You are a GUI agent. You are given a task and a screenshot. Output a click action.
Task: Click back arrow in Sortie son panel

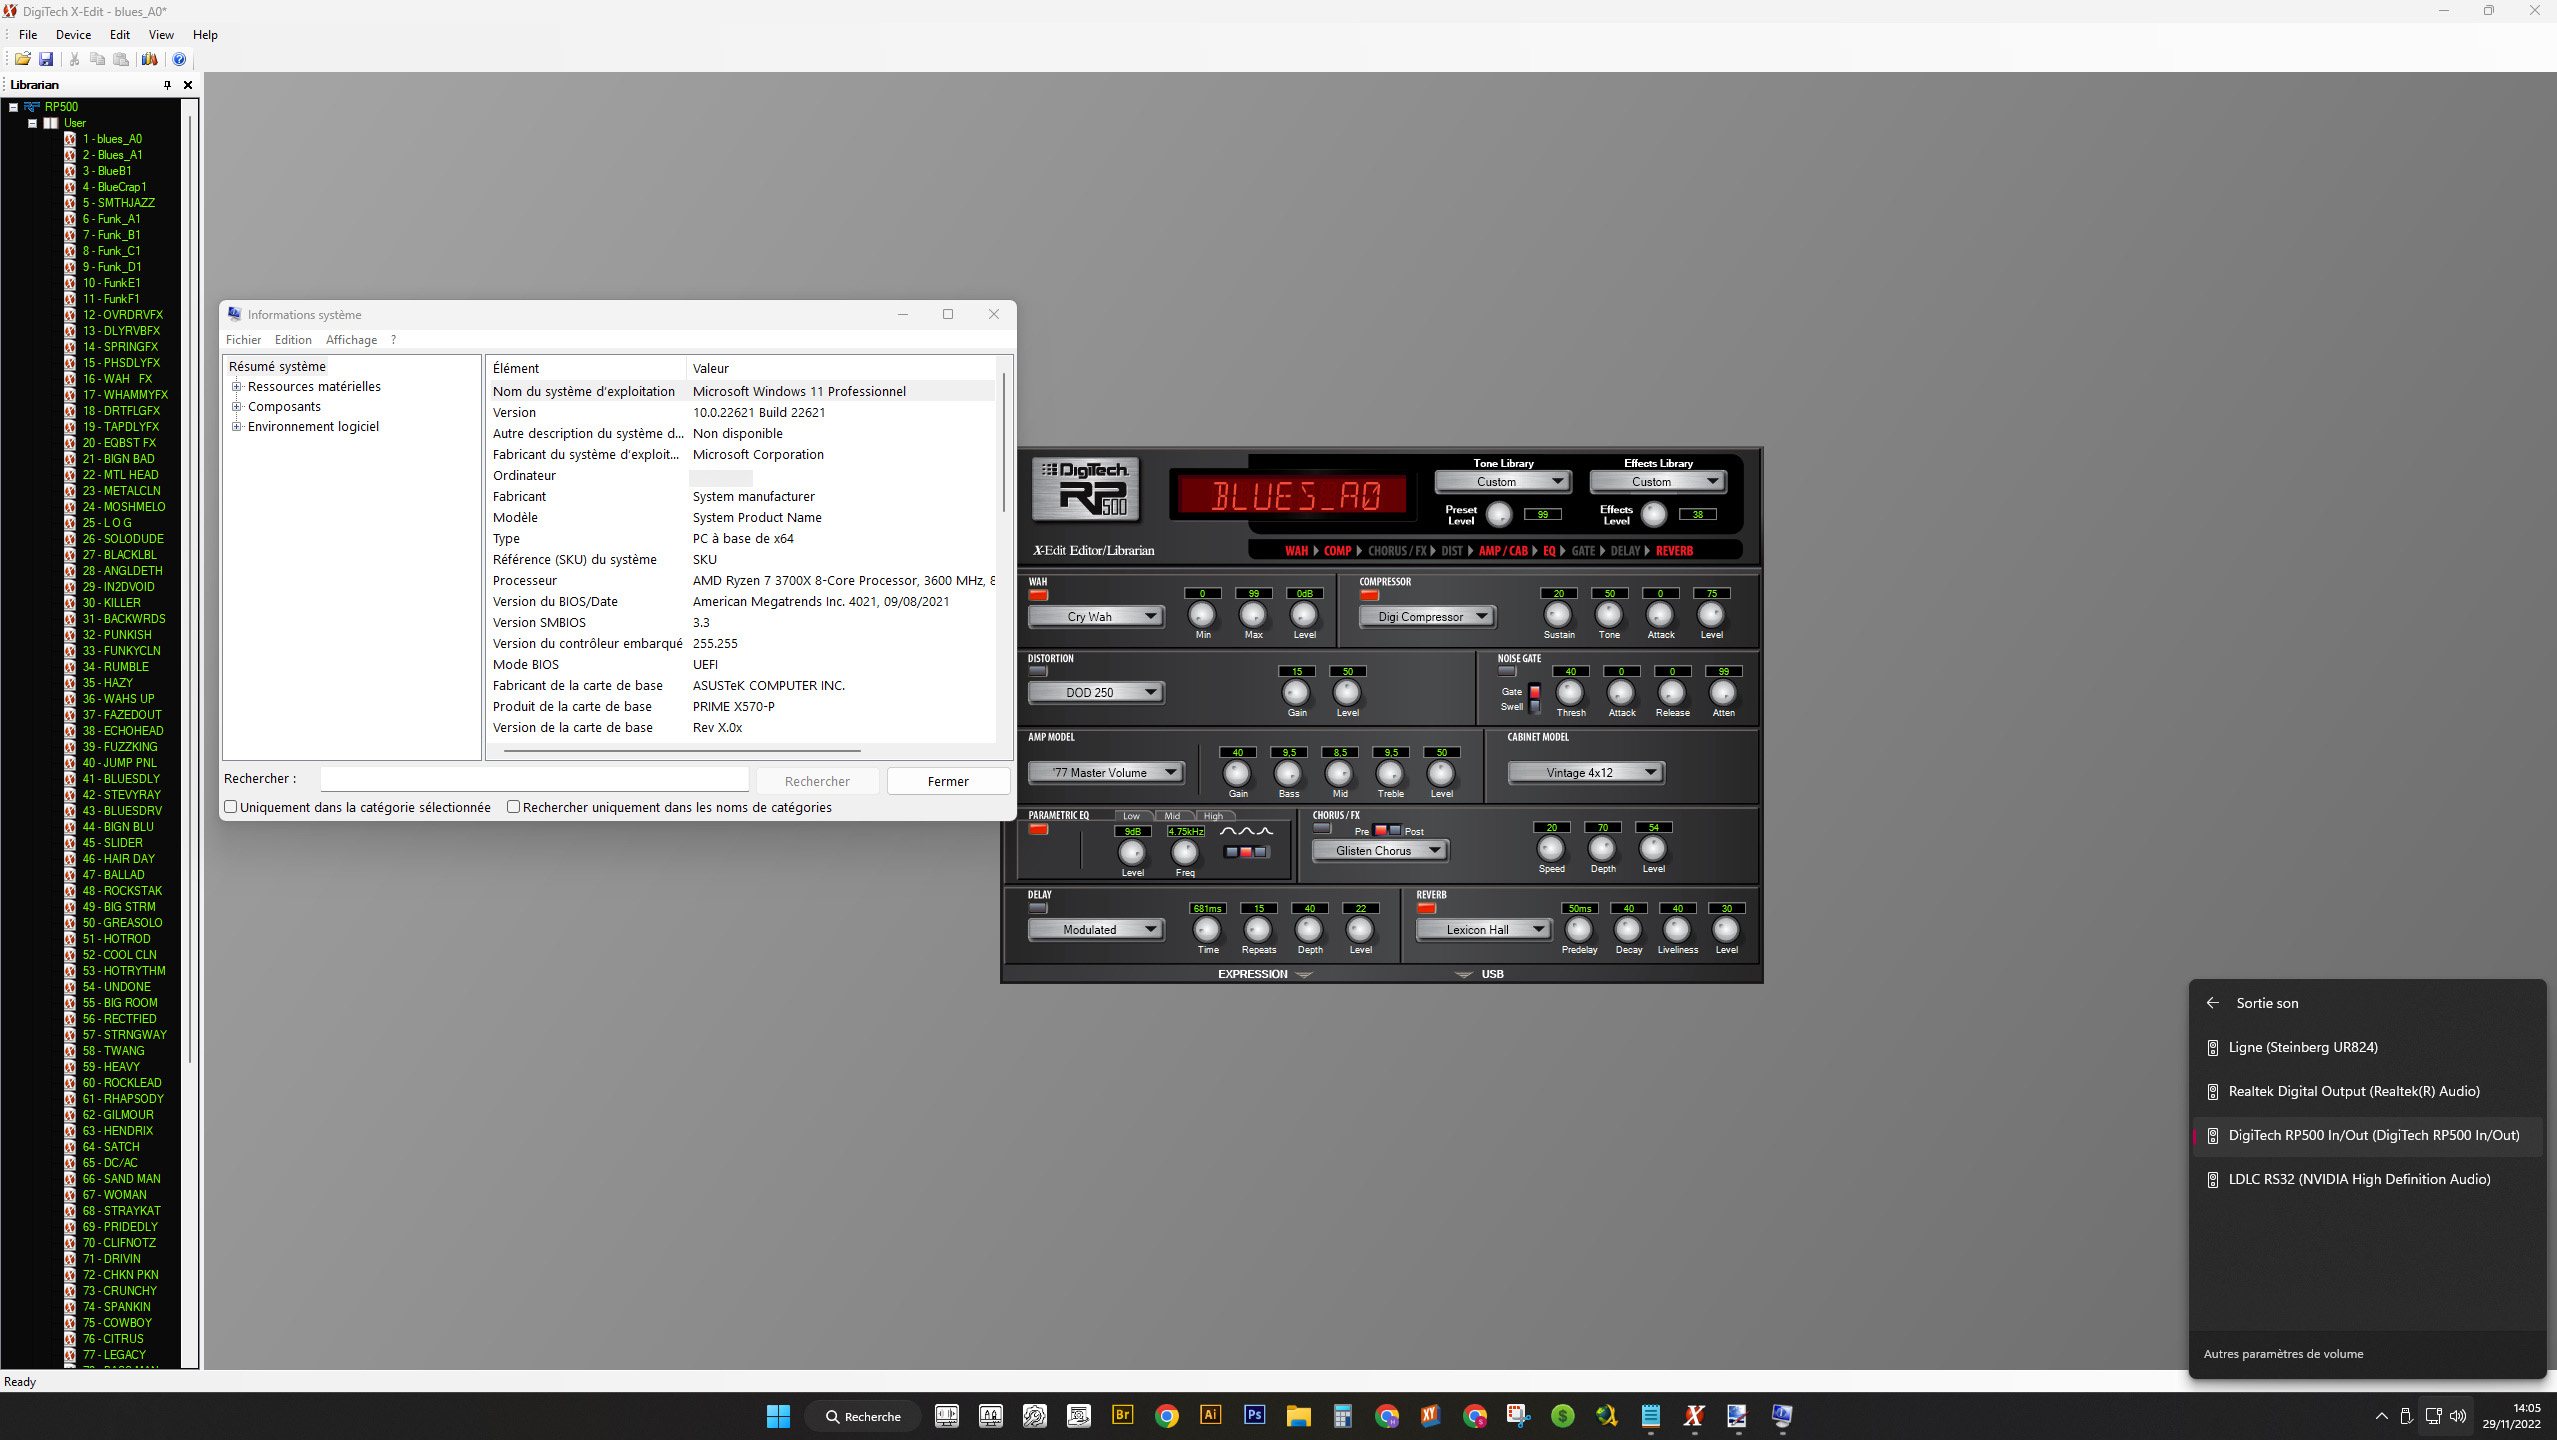pos(2213,1003)
